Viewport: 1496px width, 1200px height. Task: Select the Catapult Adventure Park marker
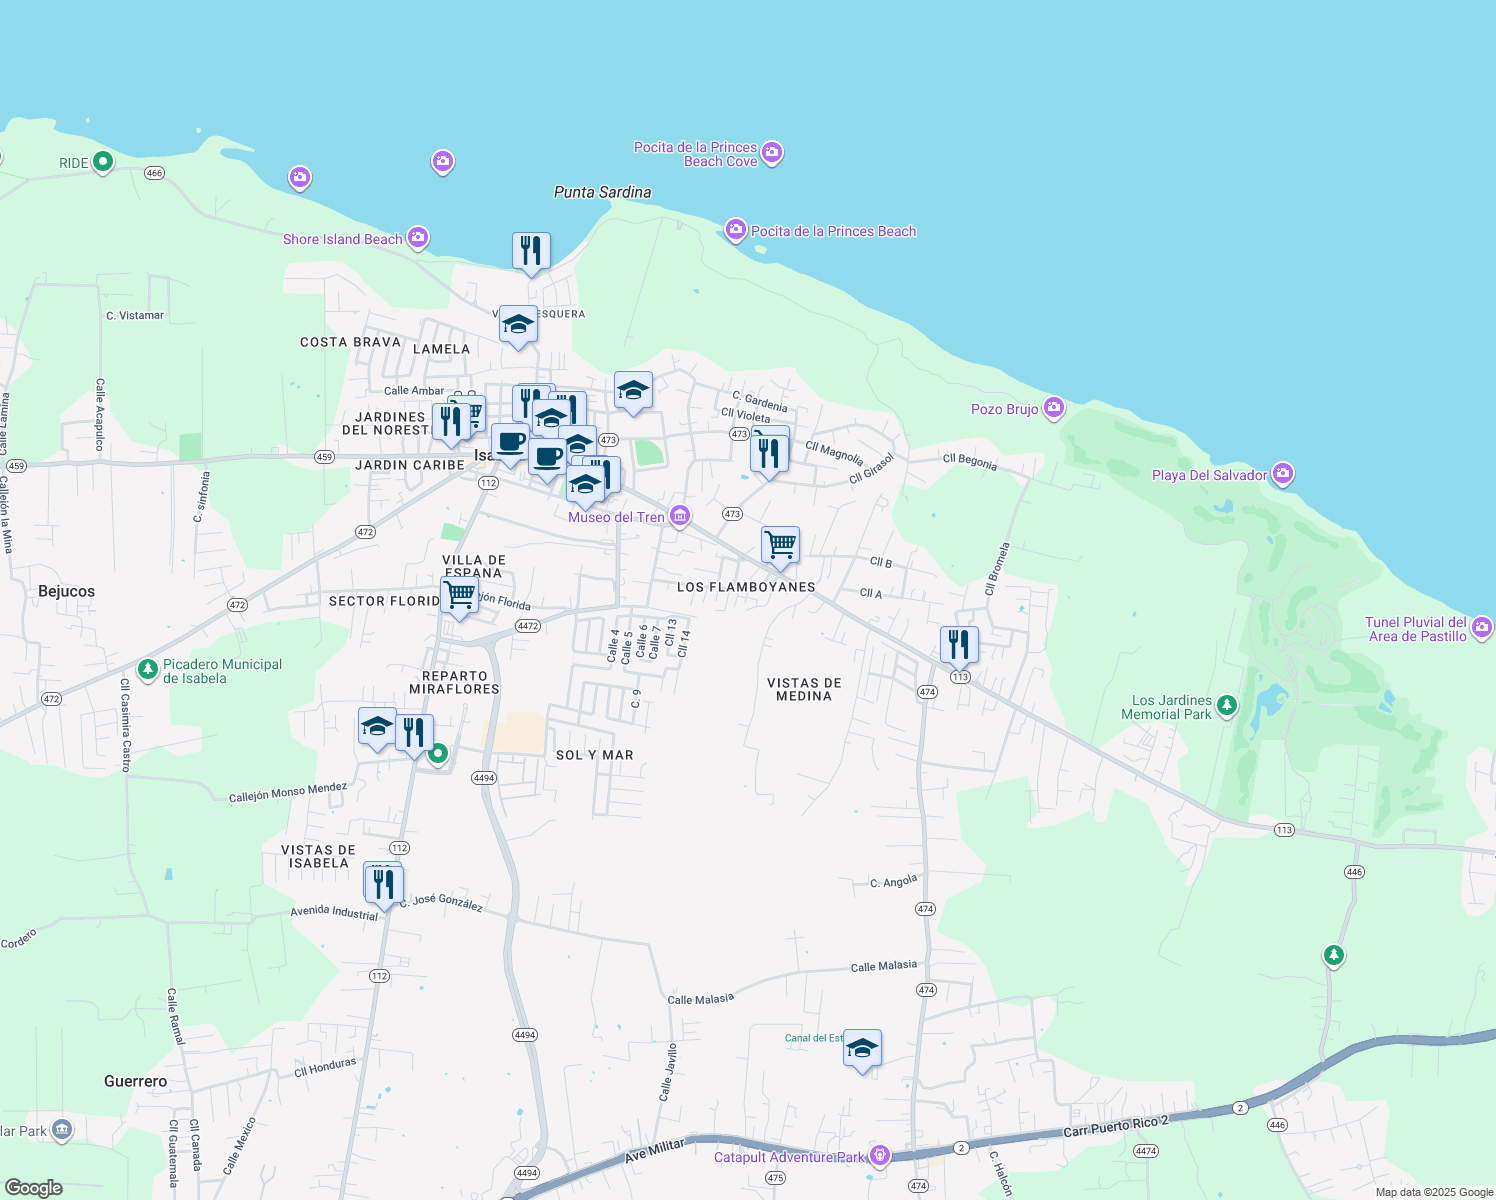point(880,1155)
